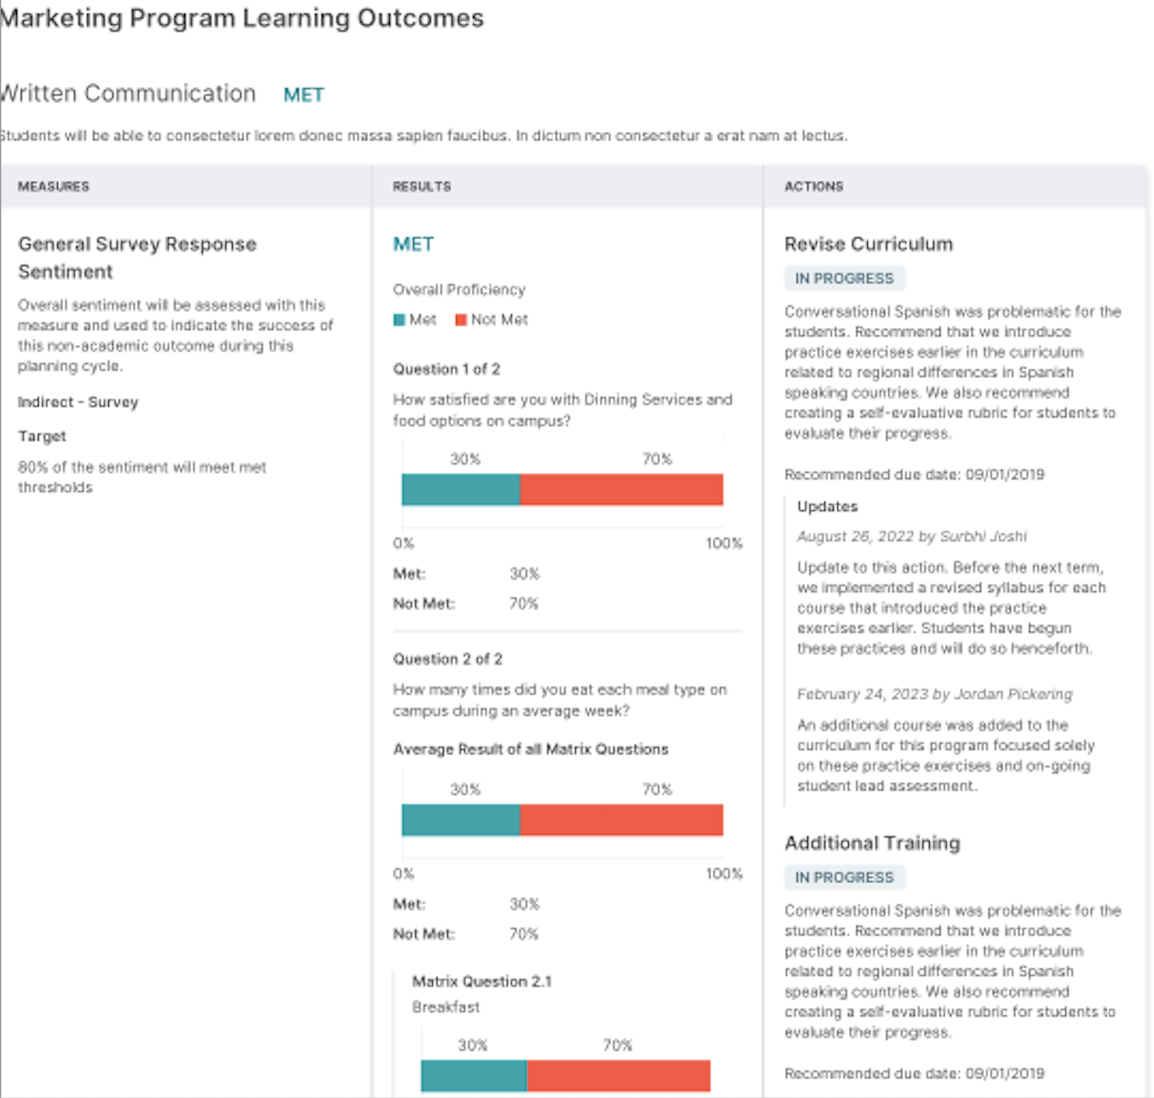Click the teal Met legend square
1154x1098 pixels.
(399, 319)
